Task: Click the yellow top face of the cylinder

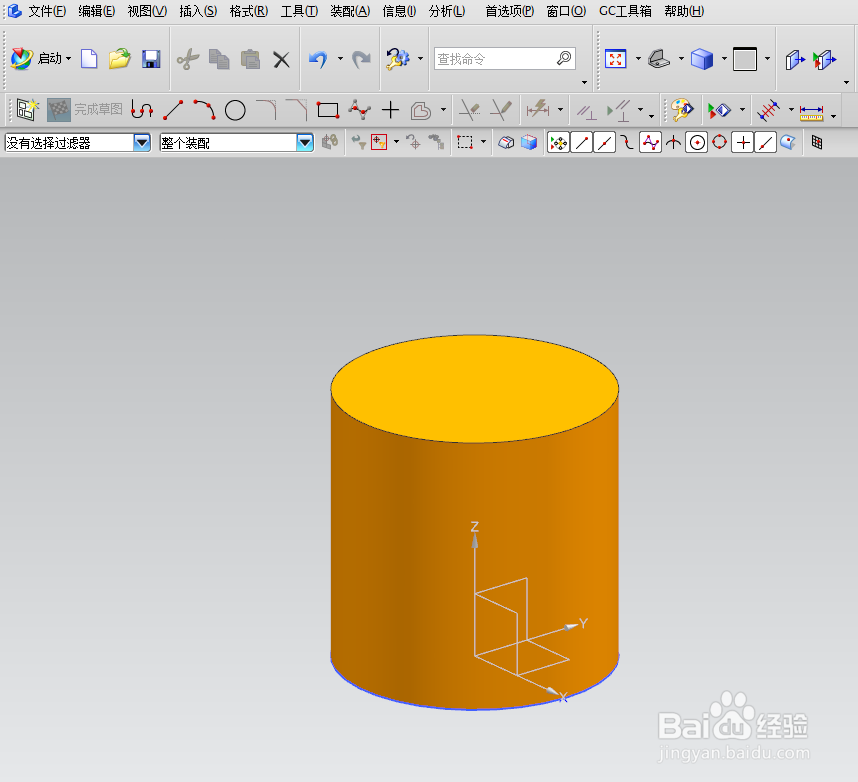Action: coord(474,388)
